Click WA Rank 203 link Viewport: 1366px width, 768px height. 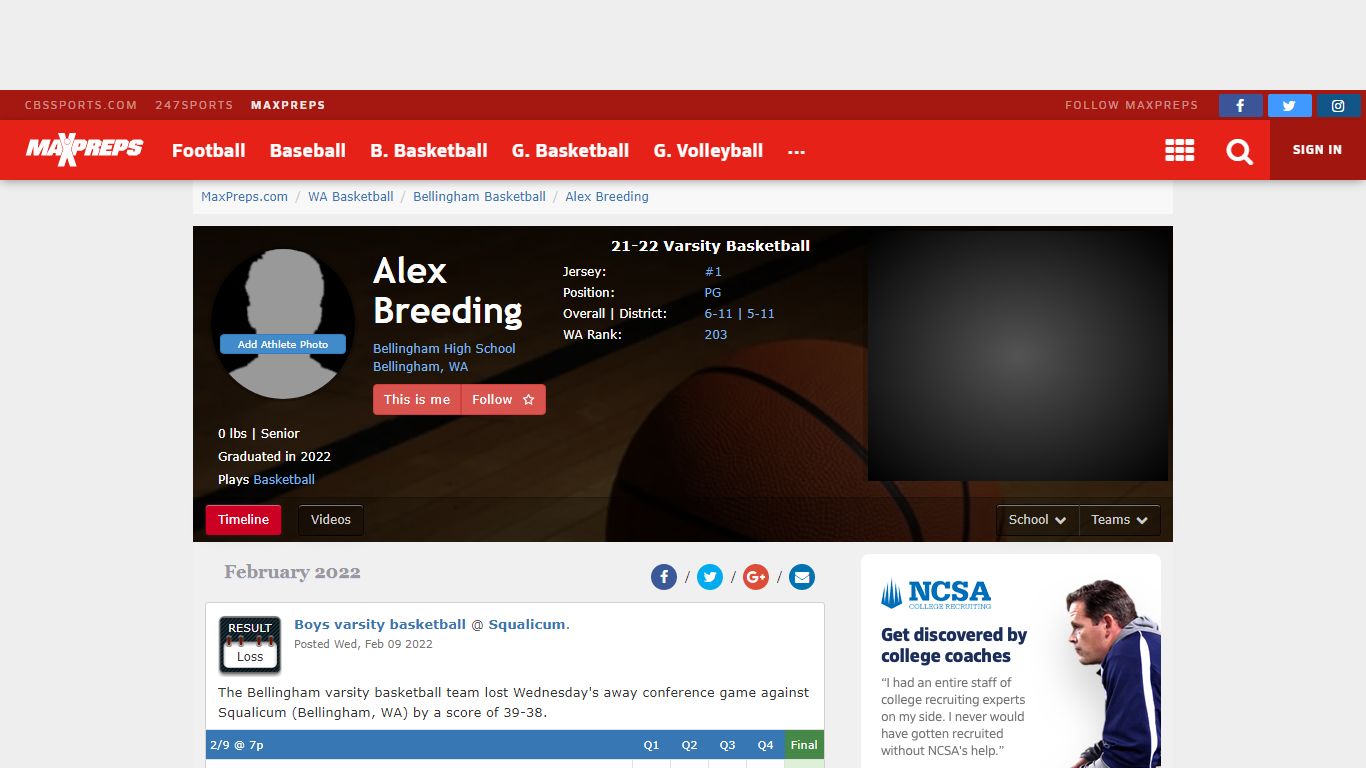click(x=716, y=335)
